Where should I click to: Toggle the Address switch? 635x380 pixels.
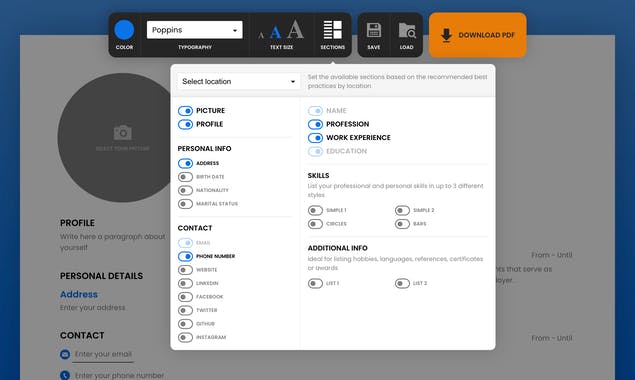tap(185, 163)
